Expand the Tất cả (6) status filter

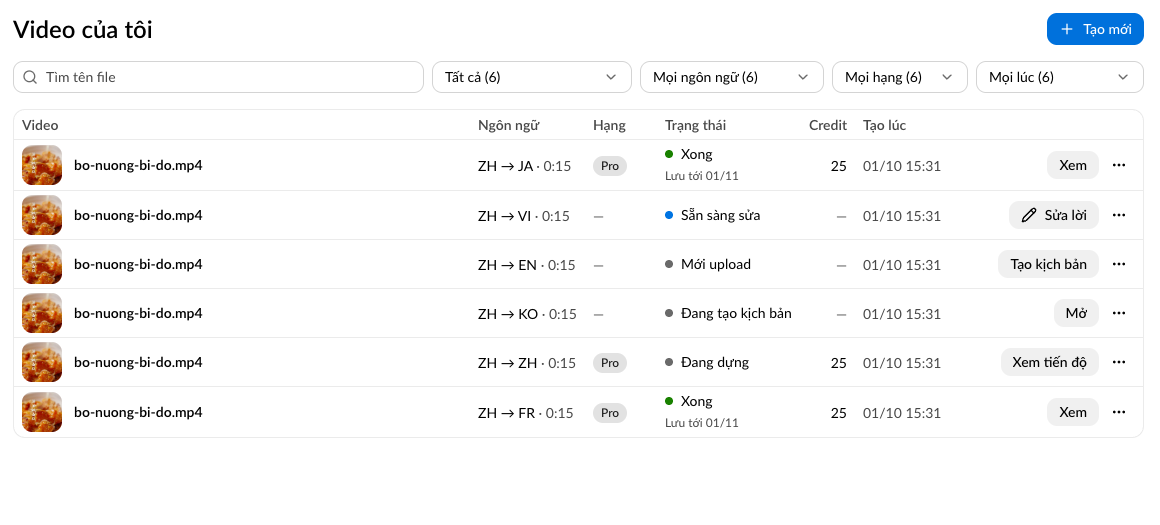click(x=531, y=77)
